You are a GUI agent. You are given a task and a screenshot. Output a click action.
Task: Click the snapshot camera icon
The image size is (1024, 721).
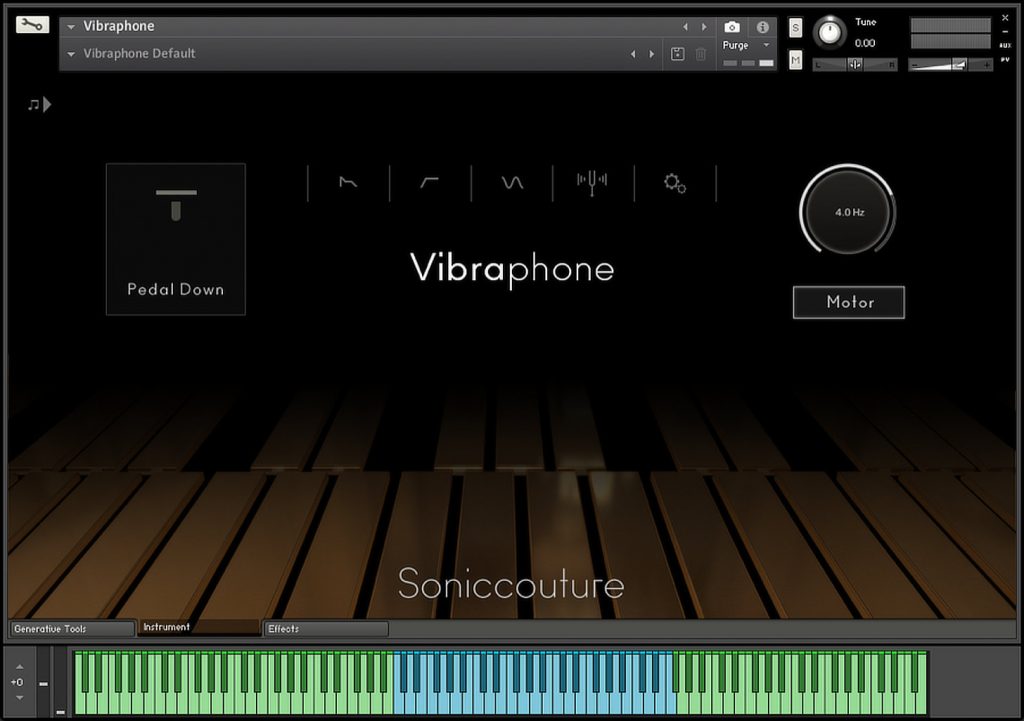pos(733,27)
